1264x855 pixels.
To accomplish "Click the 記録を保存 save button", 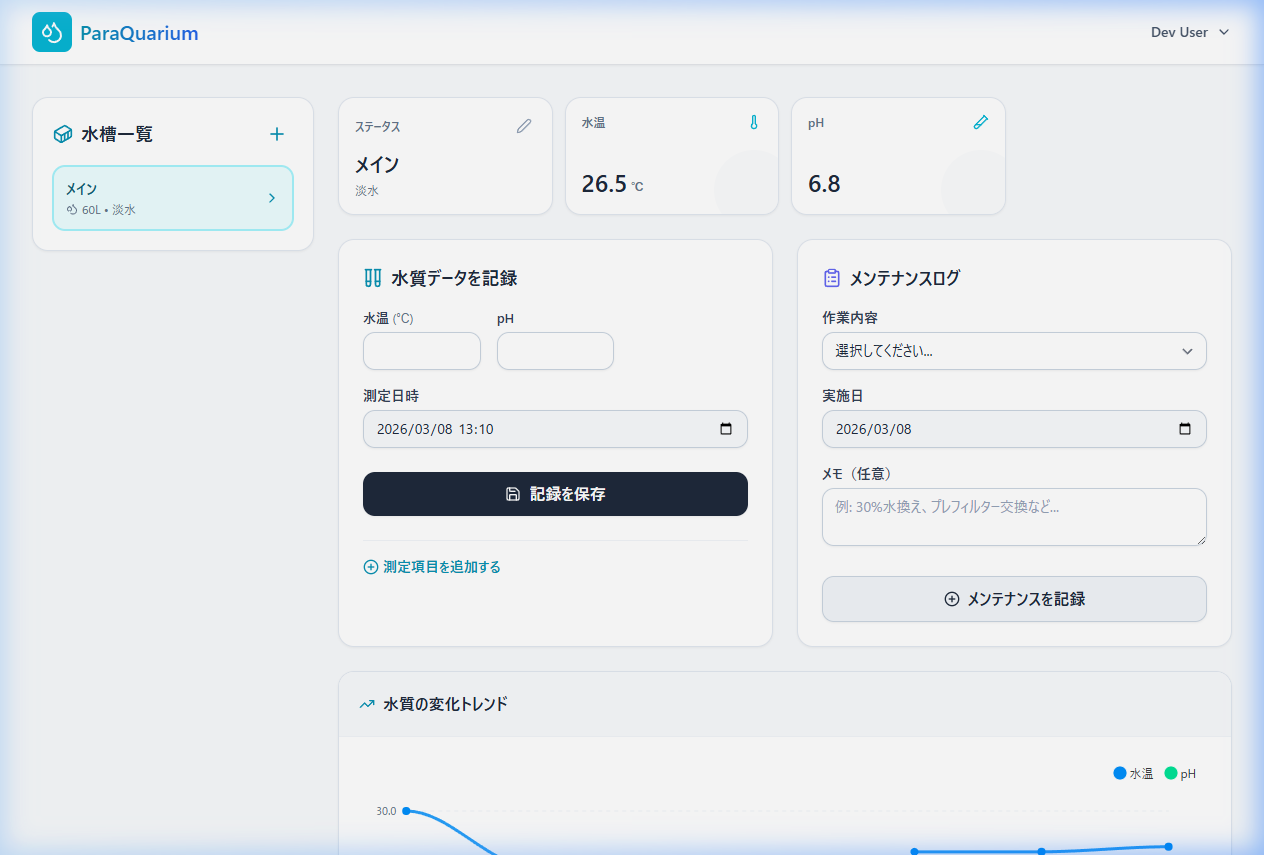I will (x=554, y=493).
